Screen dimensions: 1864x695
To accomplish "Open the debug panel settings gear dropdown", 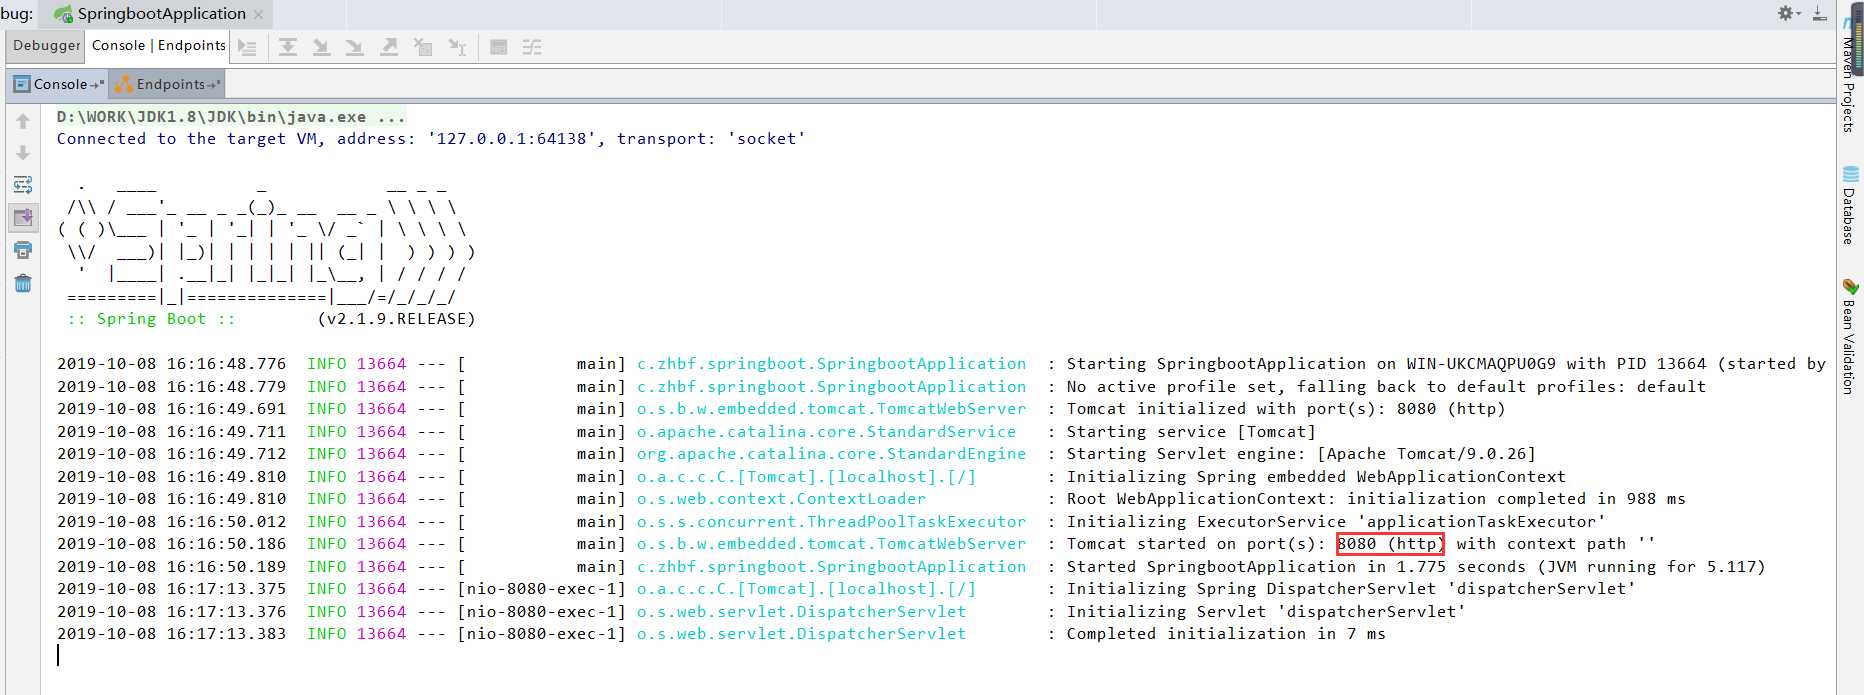I will pos(1789,13).
